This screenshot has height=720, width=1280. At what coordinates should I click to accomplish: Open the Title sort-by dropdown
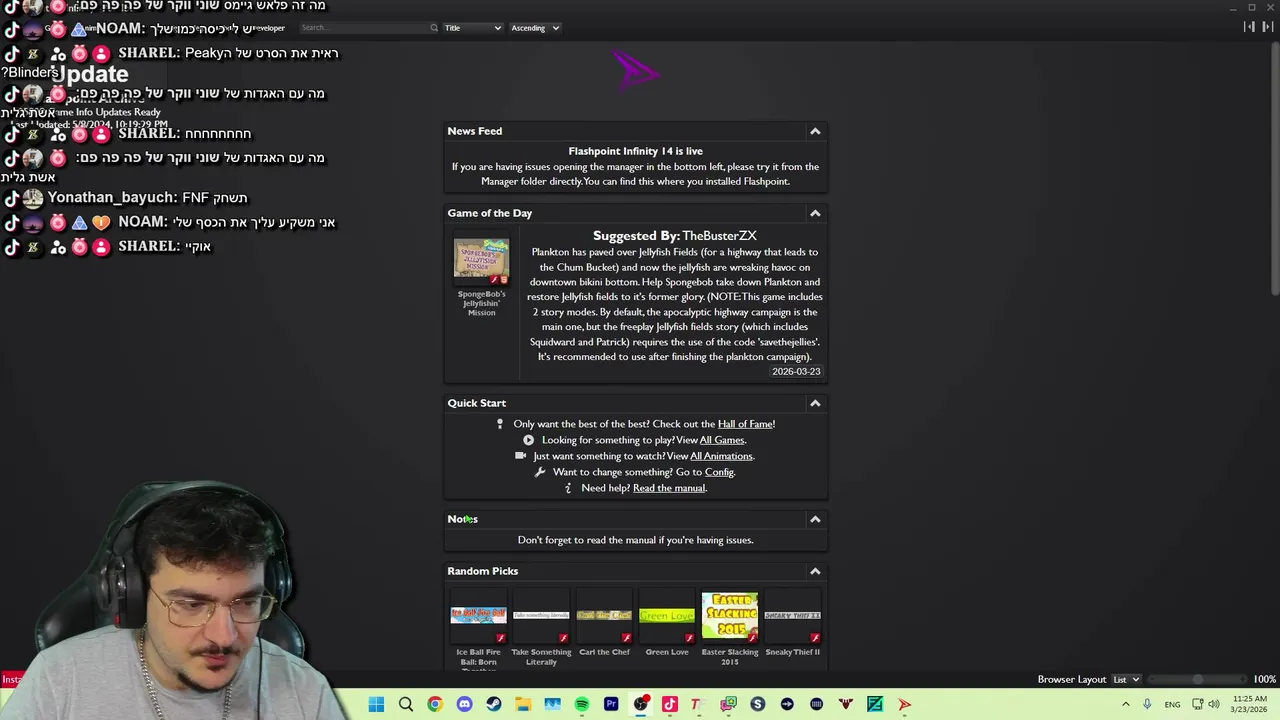(x=472, y=28)
